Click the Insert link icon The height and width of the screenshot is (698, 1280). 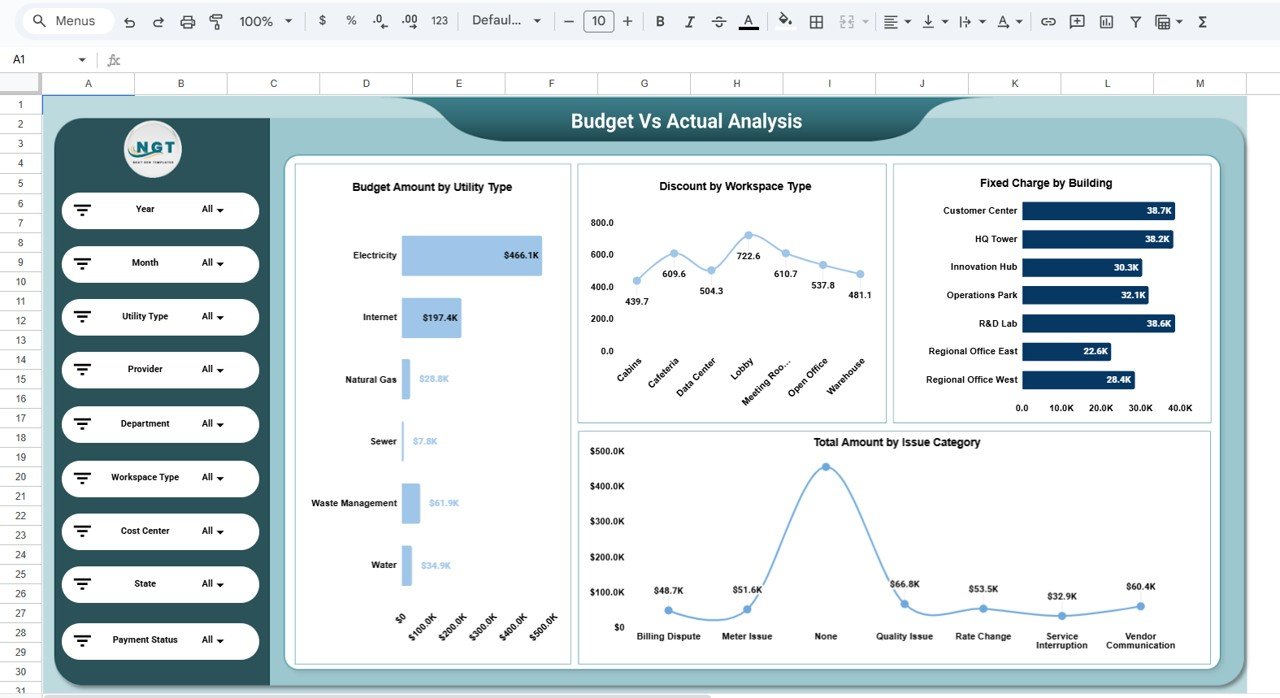click(1048, 20)
